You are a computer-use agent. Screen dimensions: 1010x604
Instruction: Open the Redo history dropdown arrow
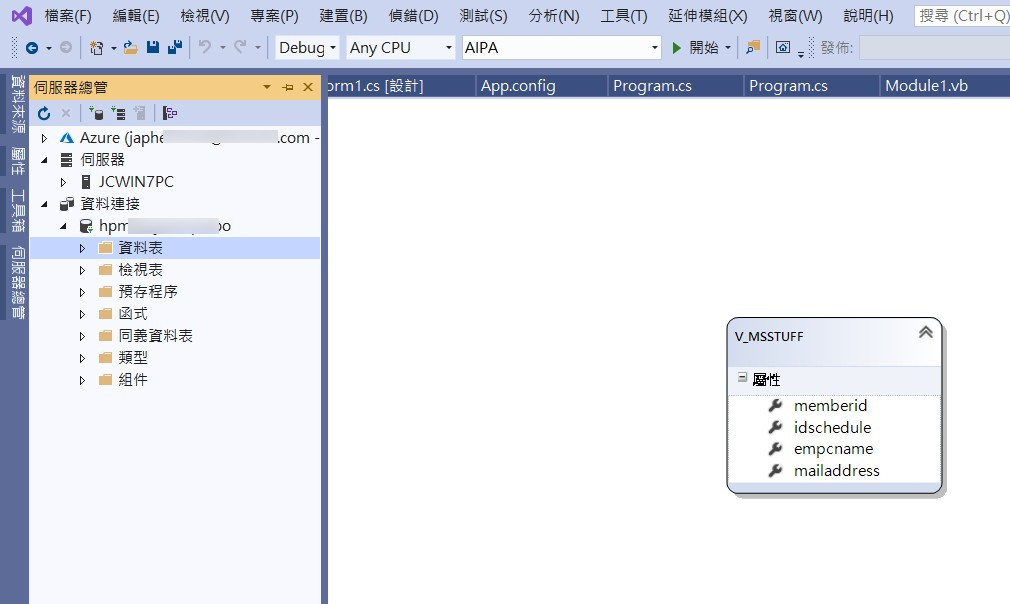tap(258, 48)
